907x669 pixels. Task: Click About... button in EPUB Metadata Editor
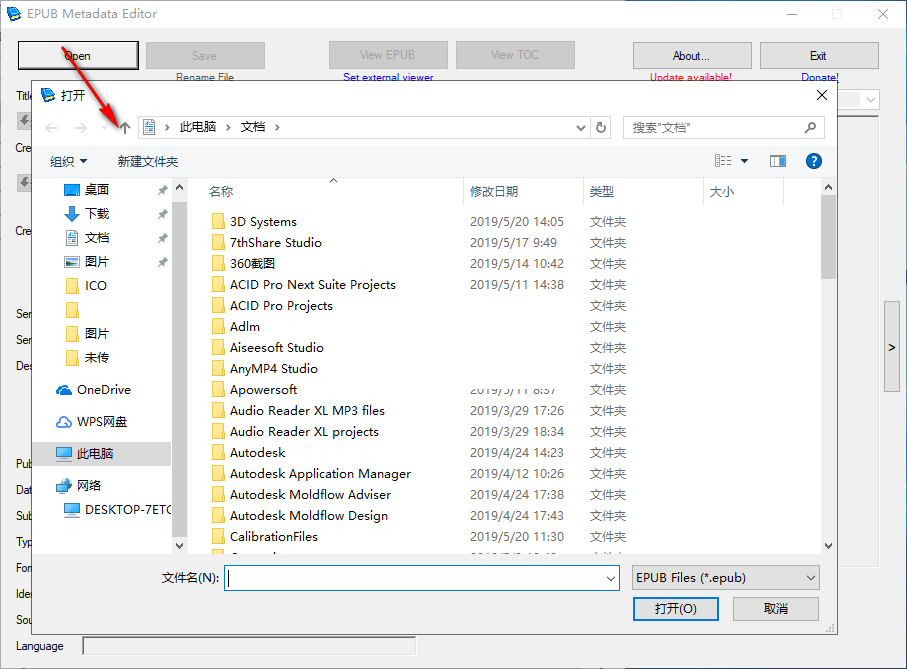[x=692, y=56]
